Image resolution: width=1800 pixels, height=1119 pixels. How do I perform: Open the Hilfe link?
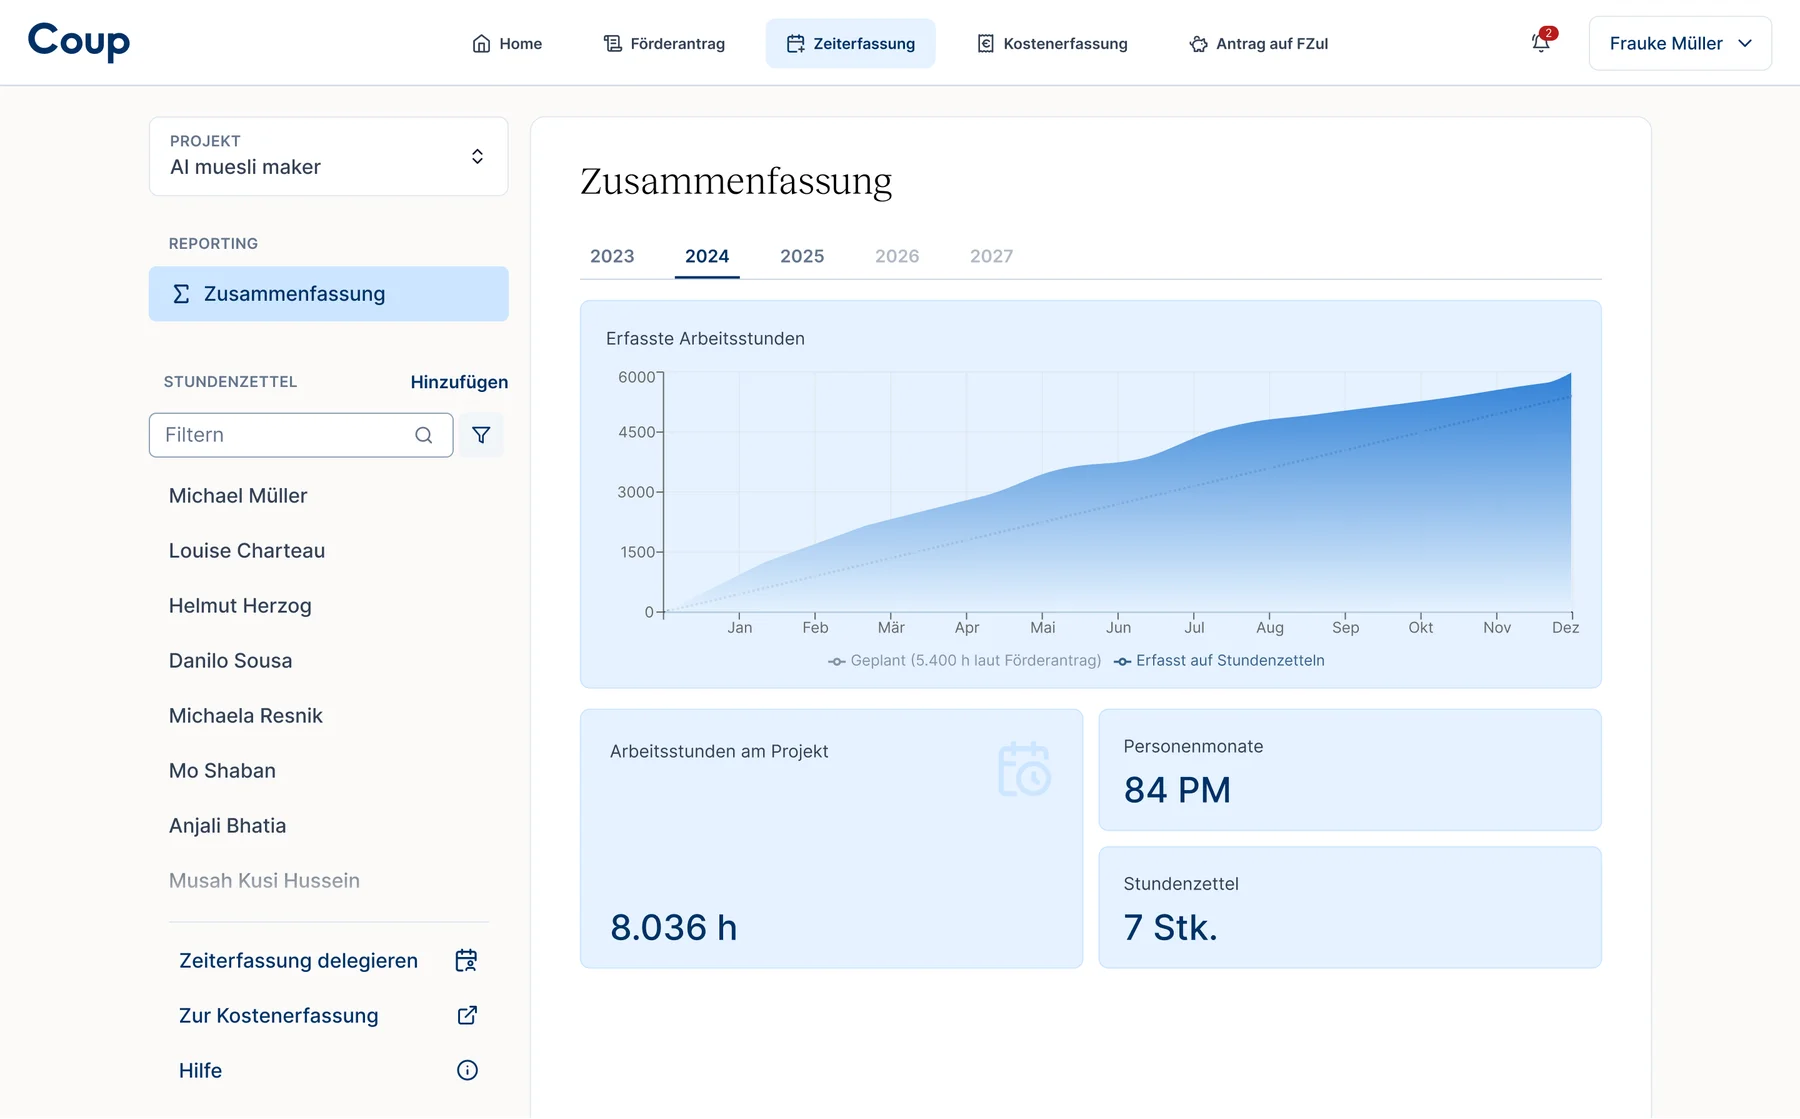(x=200, y=1071)
